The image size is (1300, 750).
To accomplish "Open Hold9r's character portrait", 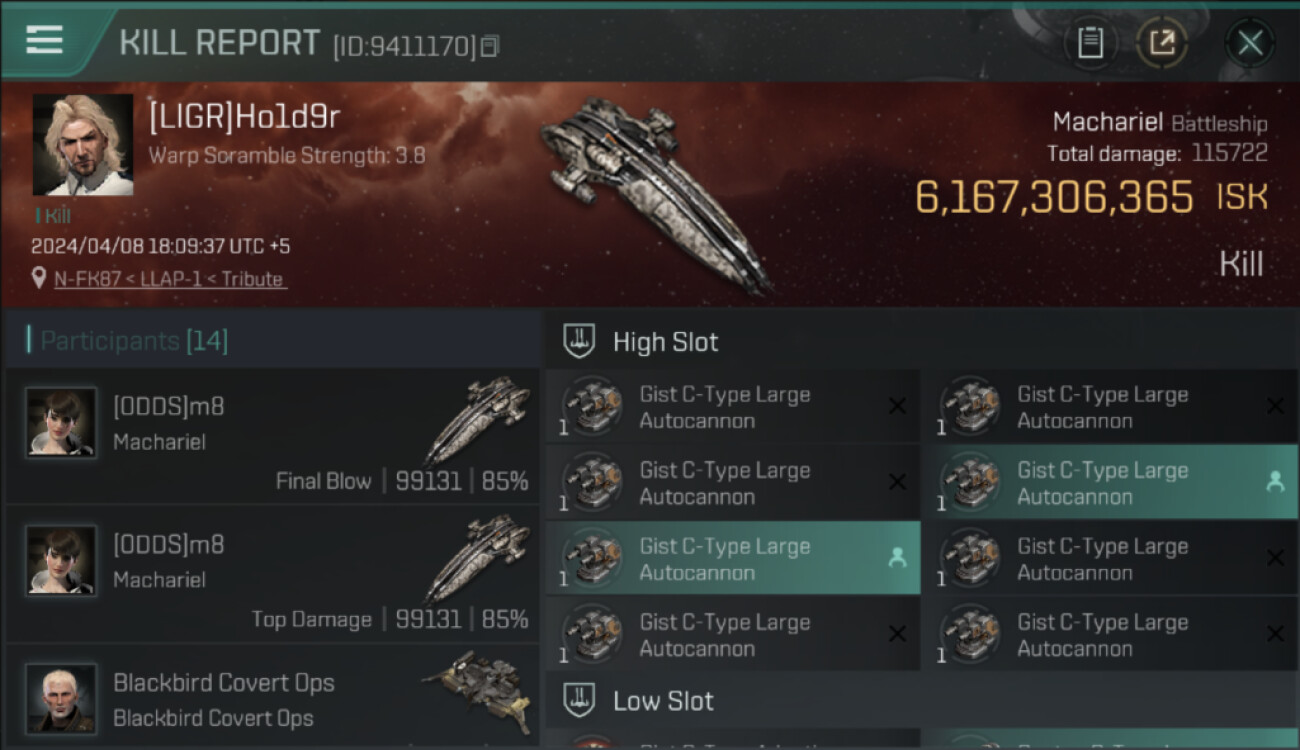I will click(x=83, y=145).
